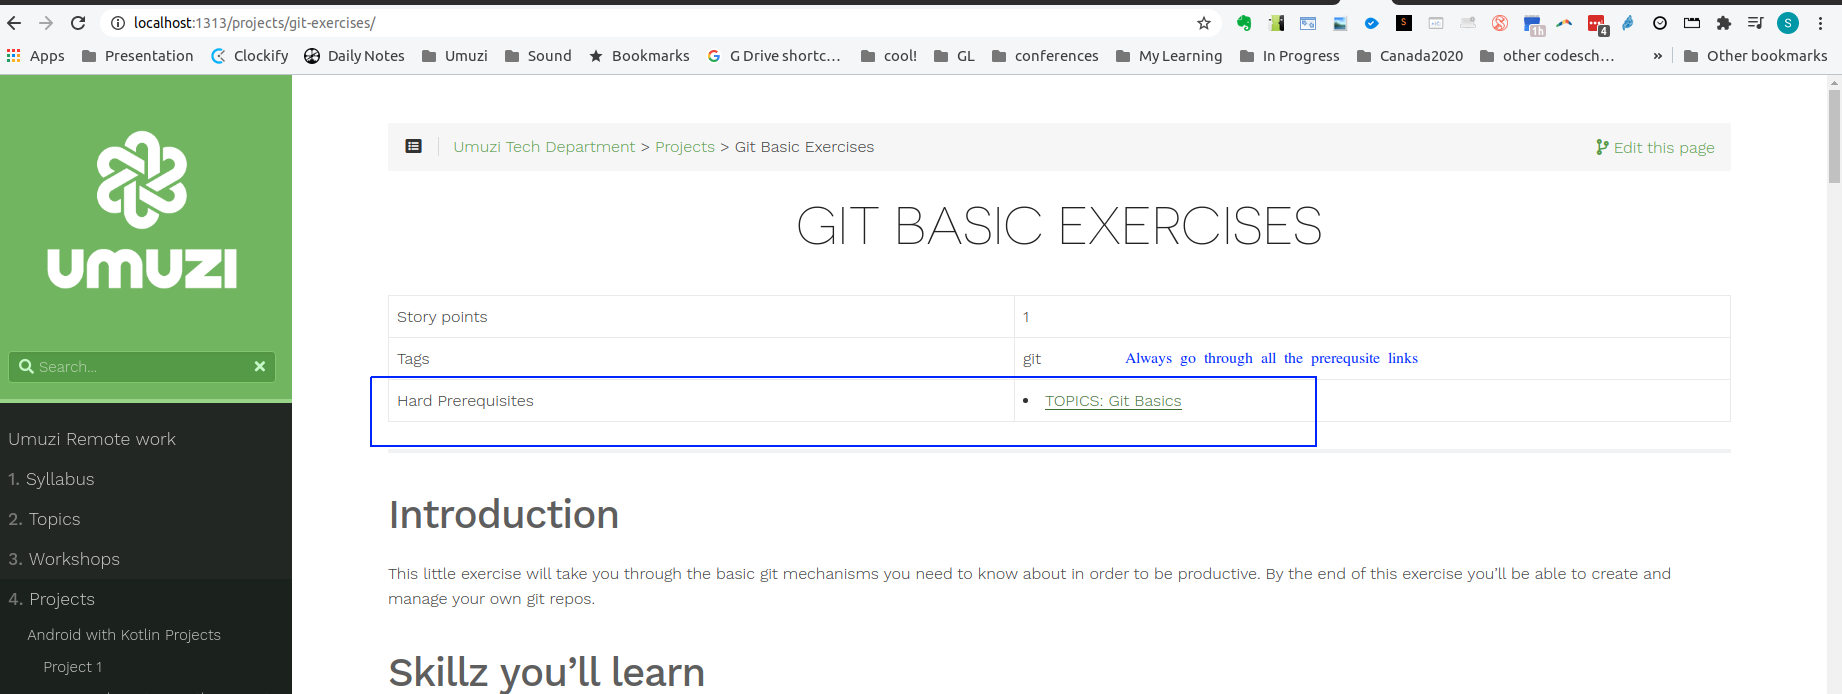Click the Umuzi logo in the sidebar
The width and height of the screenshot is (1842, 694).
[x=142, y=210]
